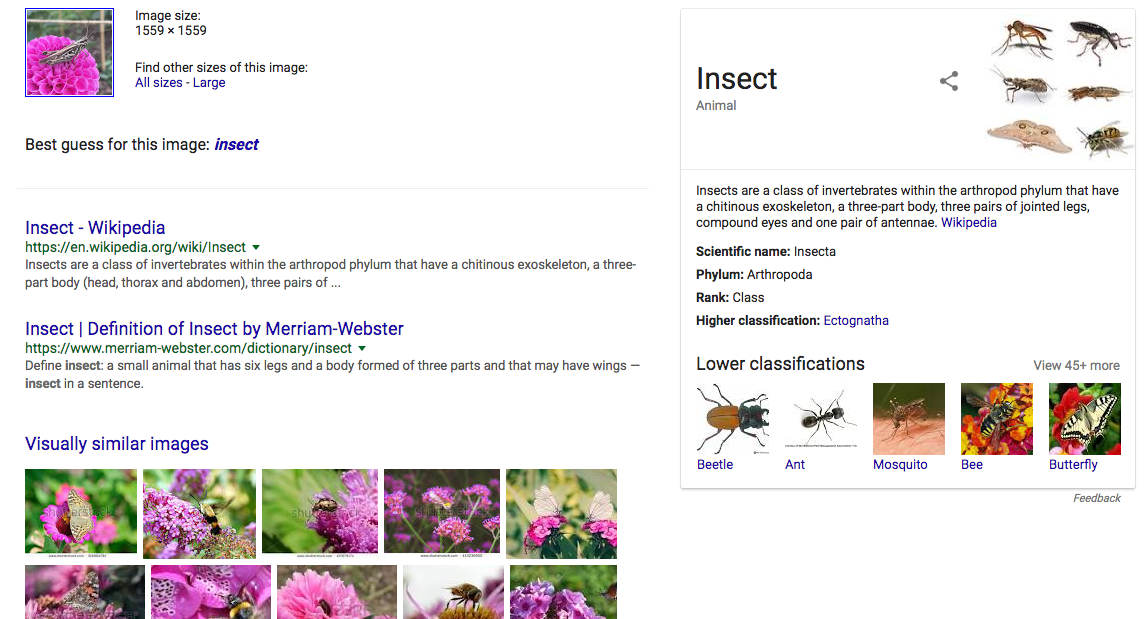The width and height of the screenshot is (1147, 619).
Task: Open the best guess 'insect' link
Action: tap(236, 145)
